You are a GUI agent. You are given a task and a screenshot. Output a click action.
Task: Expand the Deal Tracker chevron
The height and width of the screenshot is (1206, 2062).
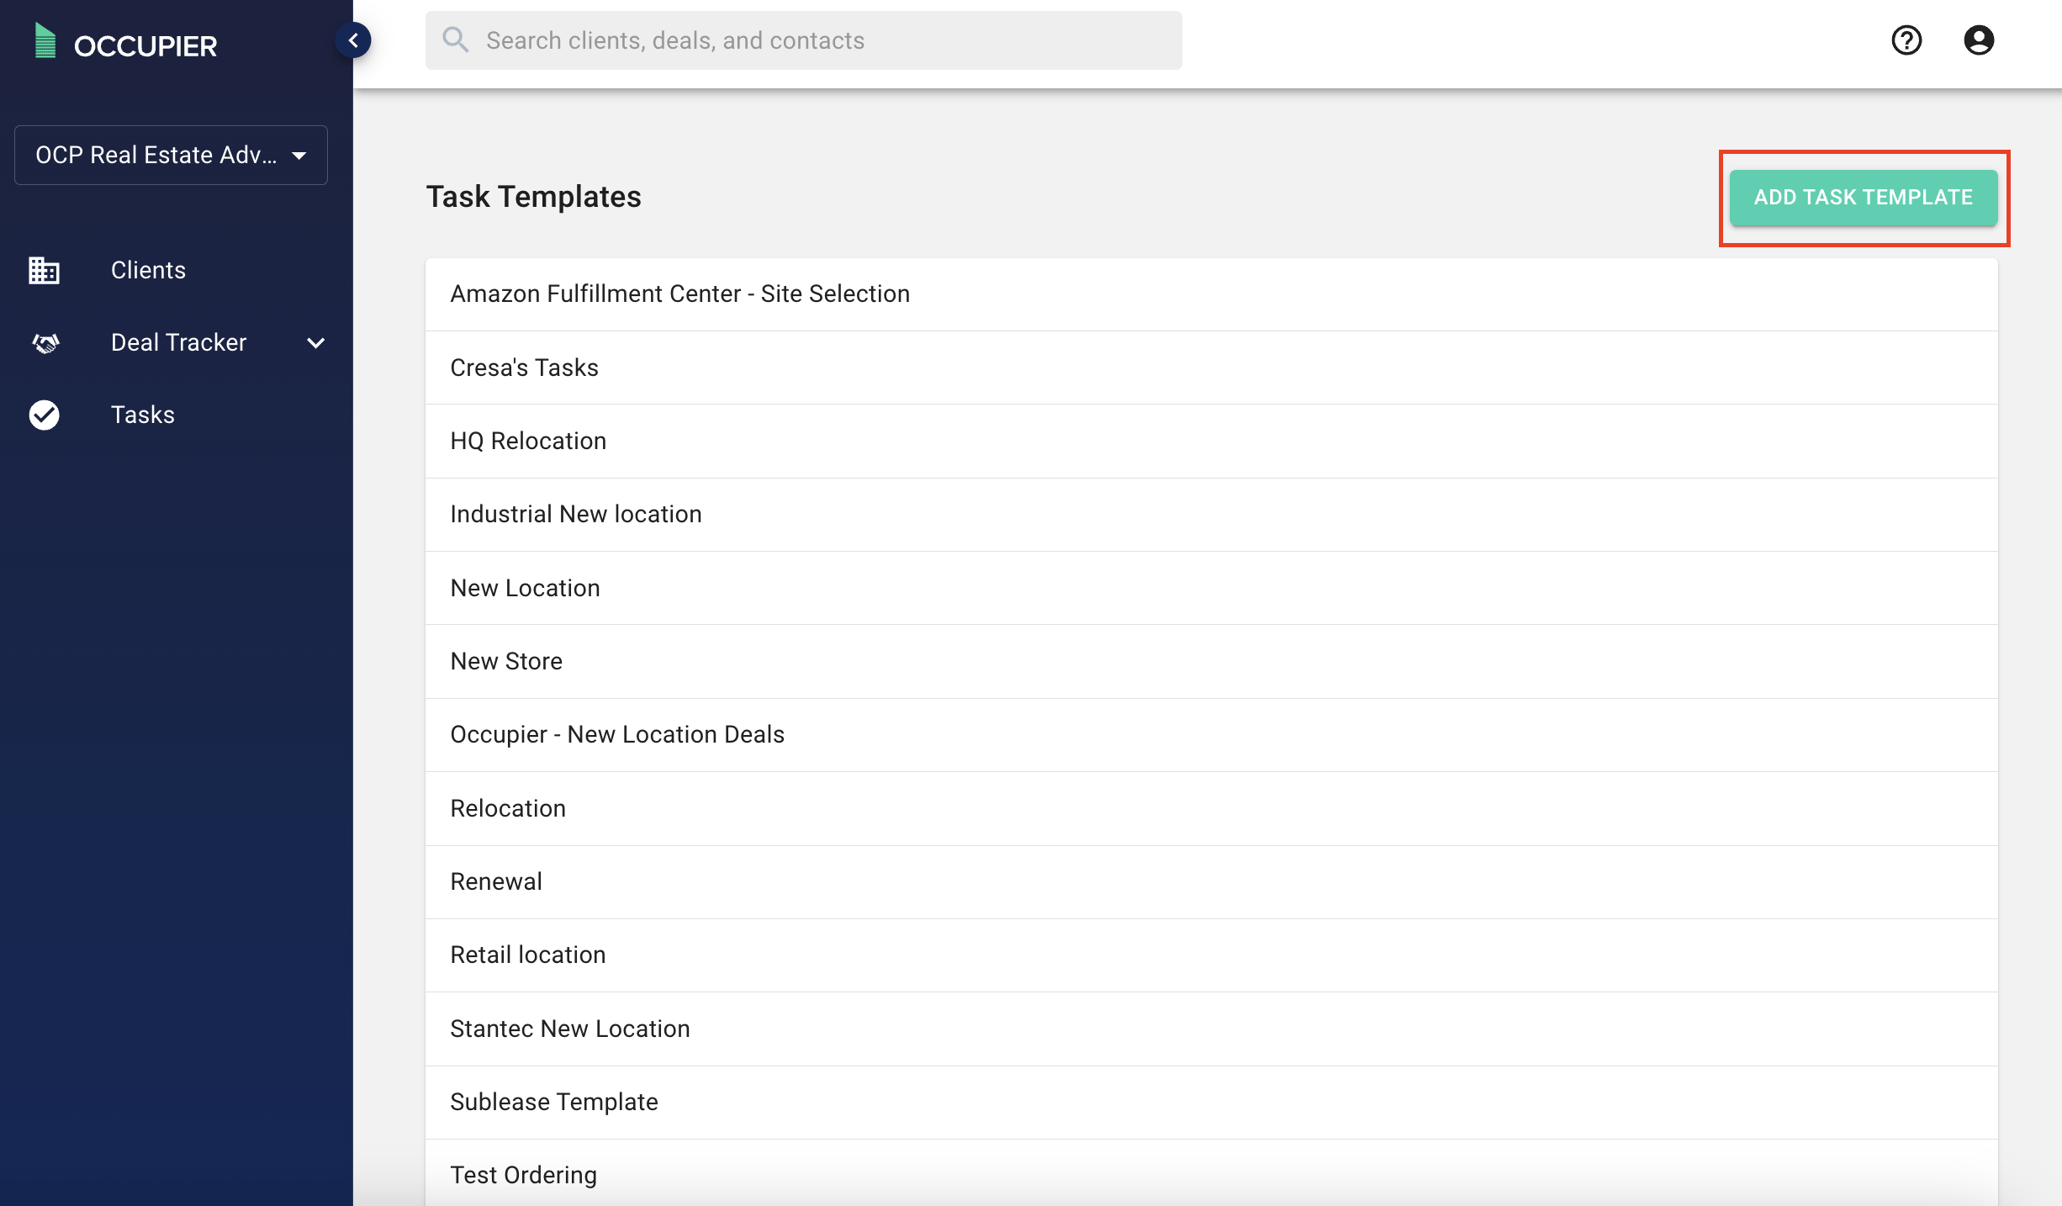[x=315, y=343]
